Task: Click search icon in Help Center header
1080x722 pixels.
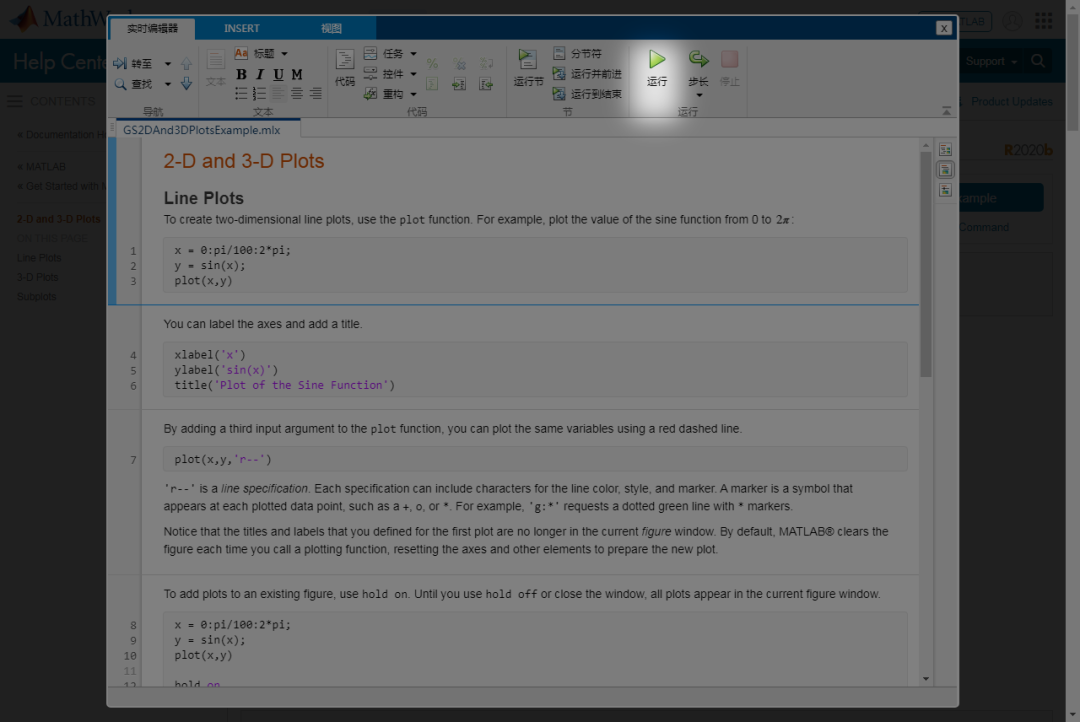Action: point(1038,61)
